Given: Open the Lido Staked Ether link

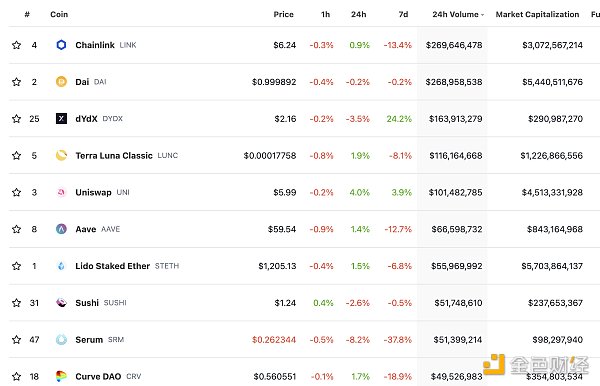Looking at the screenshot, I should pyautogui.click(x=112, y=266).
